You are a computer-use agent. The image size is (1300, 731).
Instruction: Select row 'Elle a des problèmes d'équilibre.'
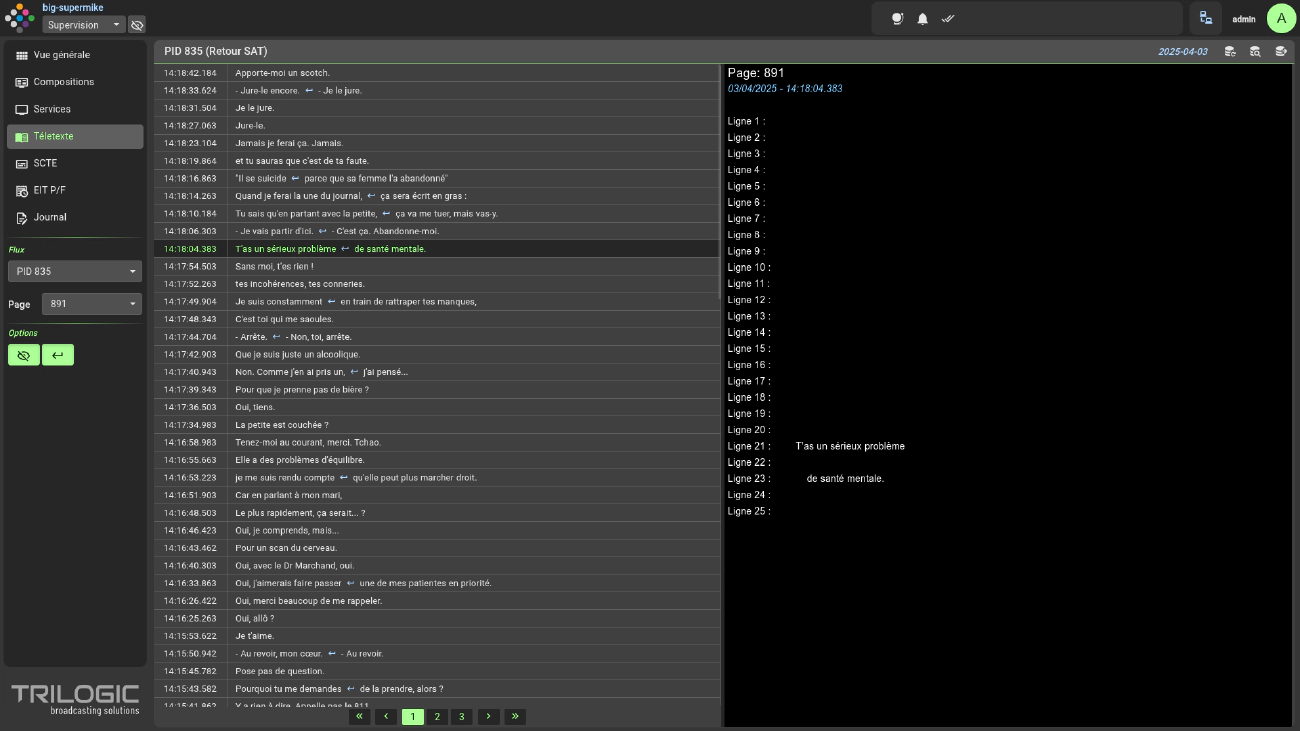[x=437, y=460]
